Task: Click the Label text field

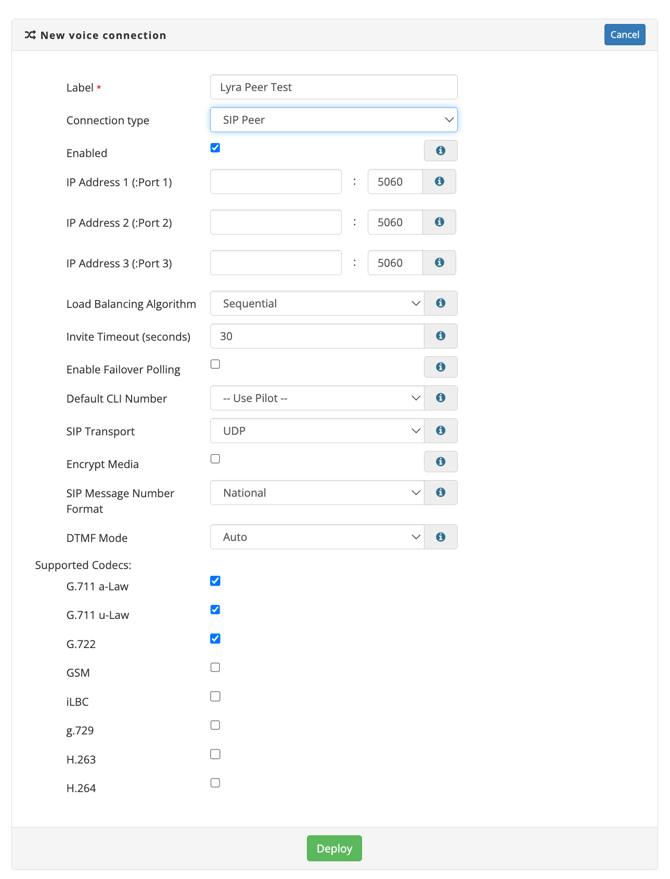Action: [333, 87]
